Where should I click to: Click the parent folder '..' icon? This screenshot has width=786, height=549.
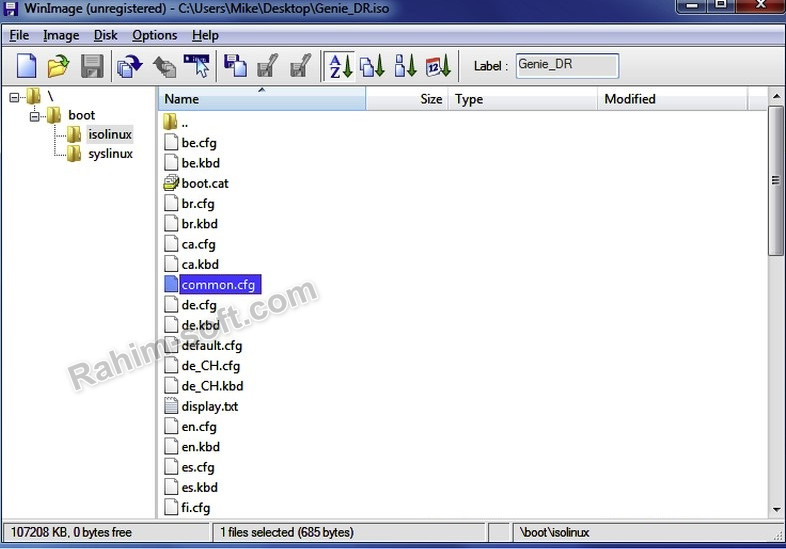tap(170, 121)
